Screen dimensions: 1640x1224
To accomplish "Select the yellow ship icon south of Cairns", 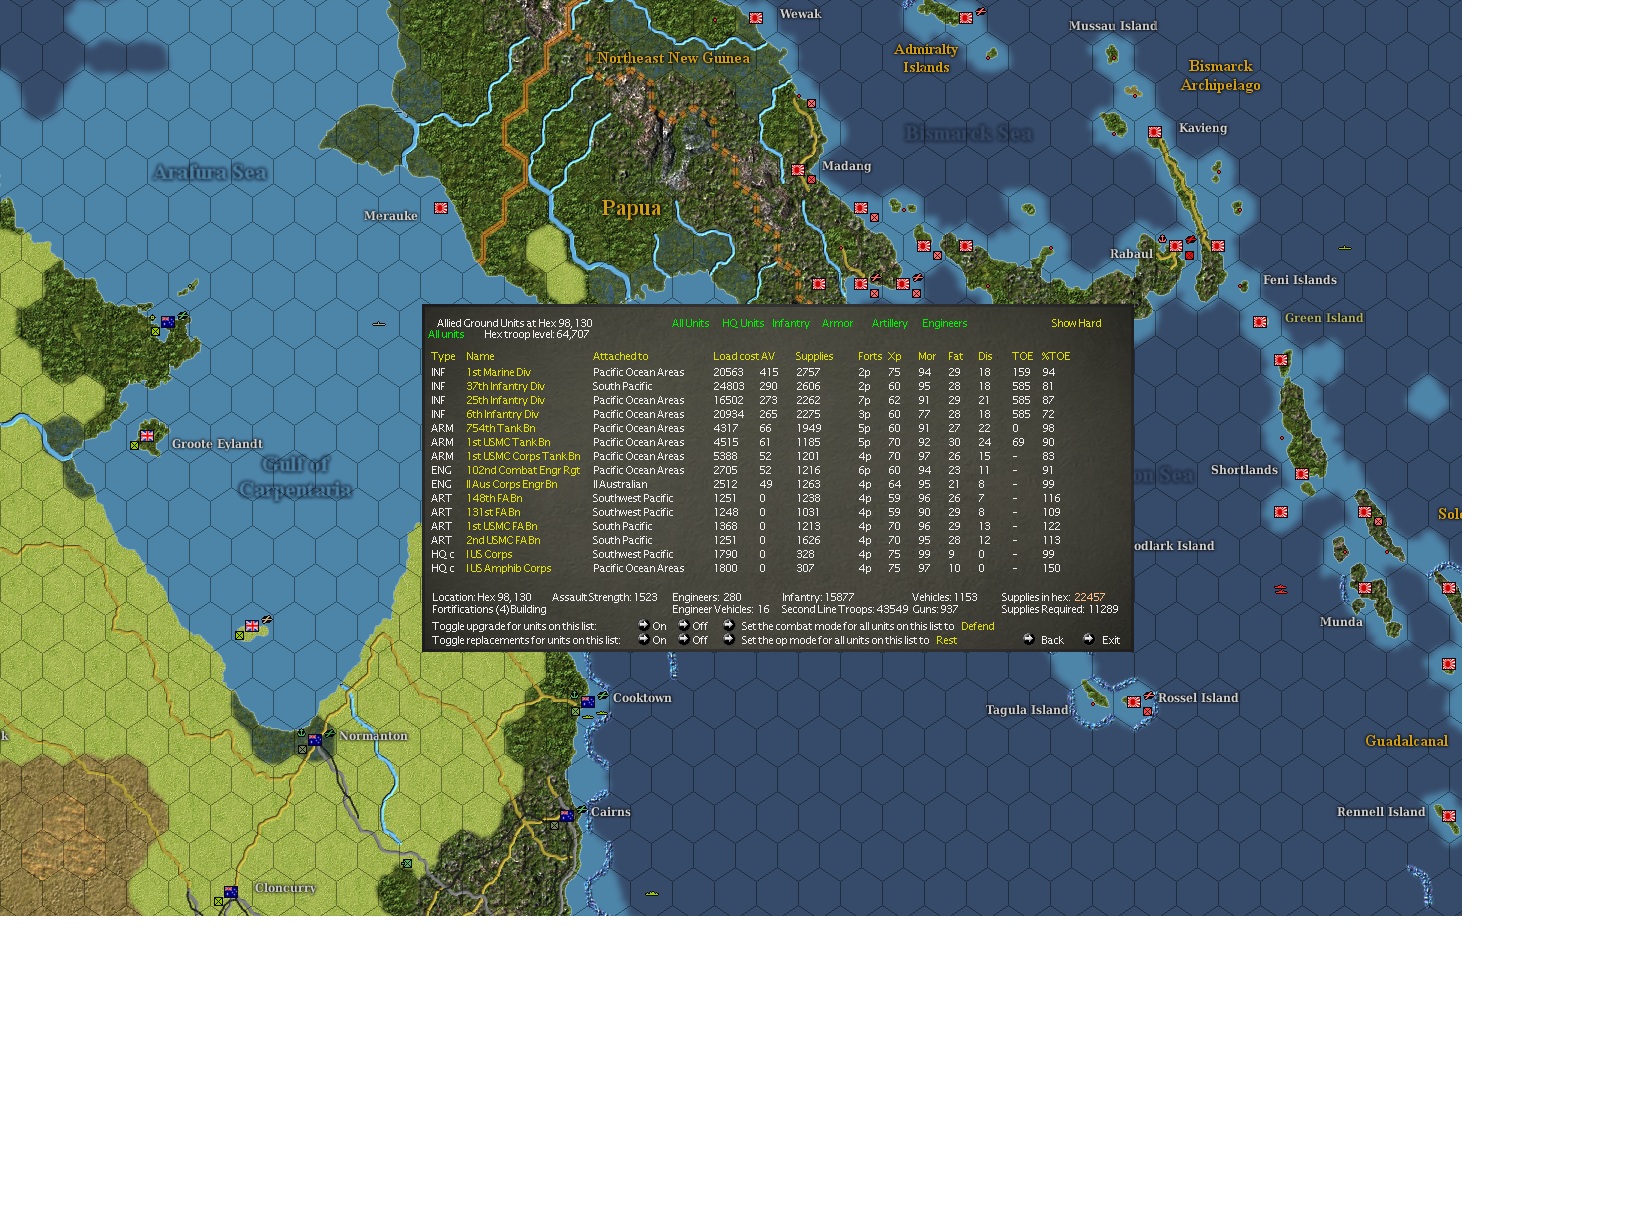I will pos(652,893).
